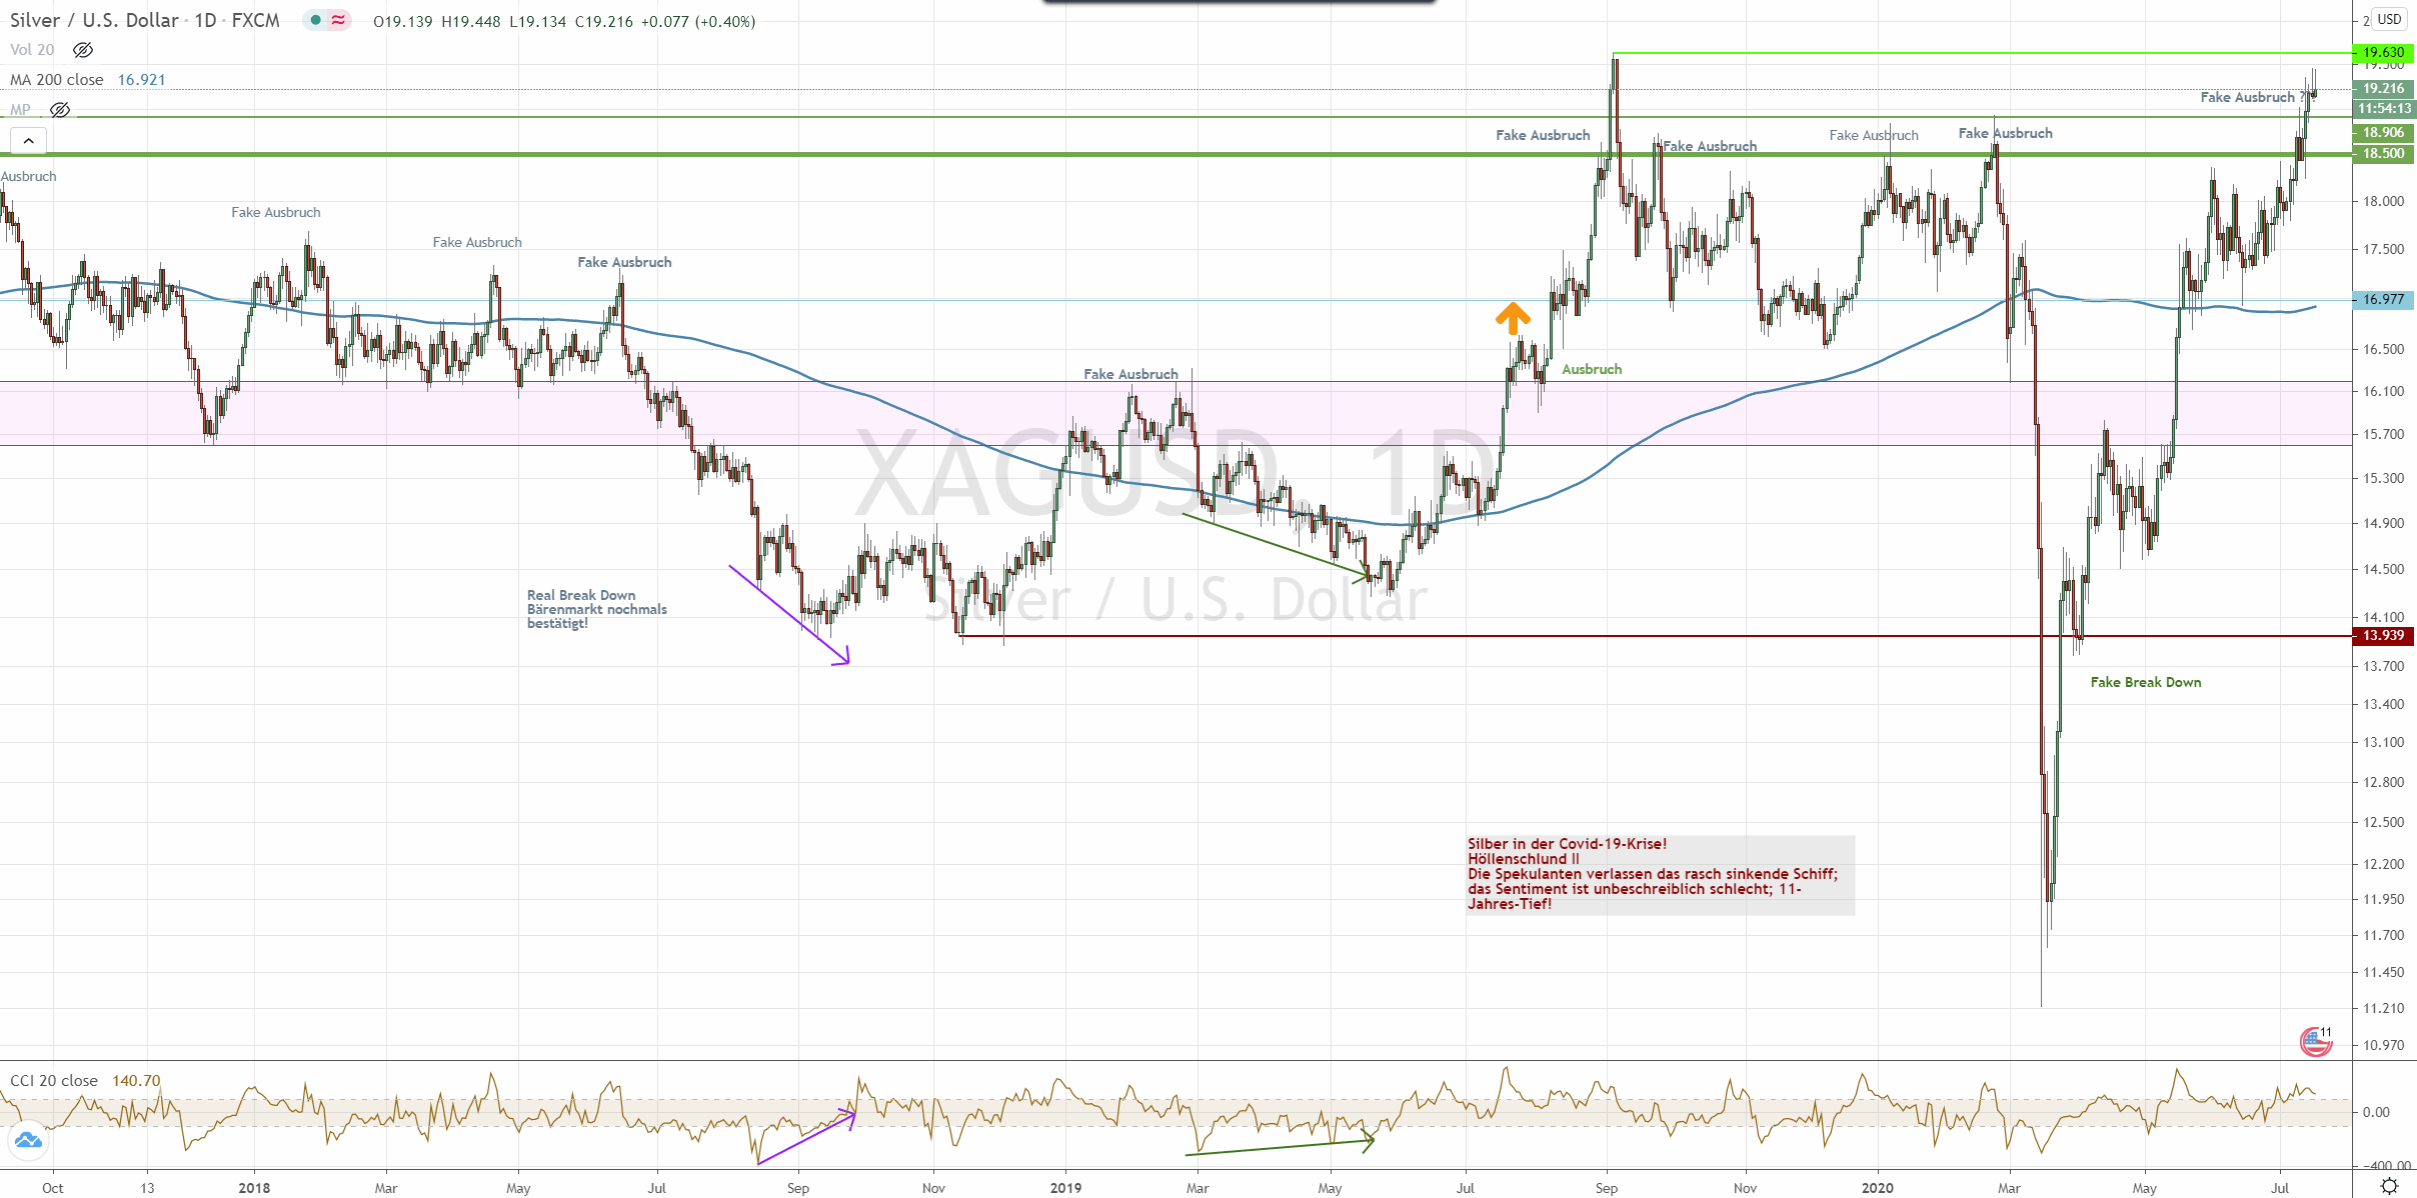This screenshot has width=2417, height=1198.
Task: Toggle visibility of the Vol 20 indicator
Action: click(83, 49)
